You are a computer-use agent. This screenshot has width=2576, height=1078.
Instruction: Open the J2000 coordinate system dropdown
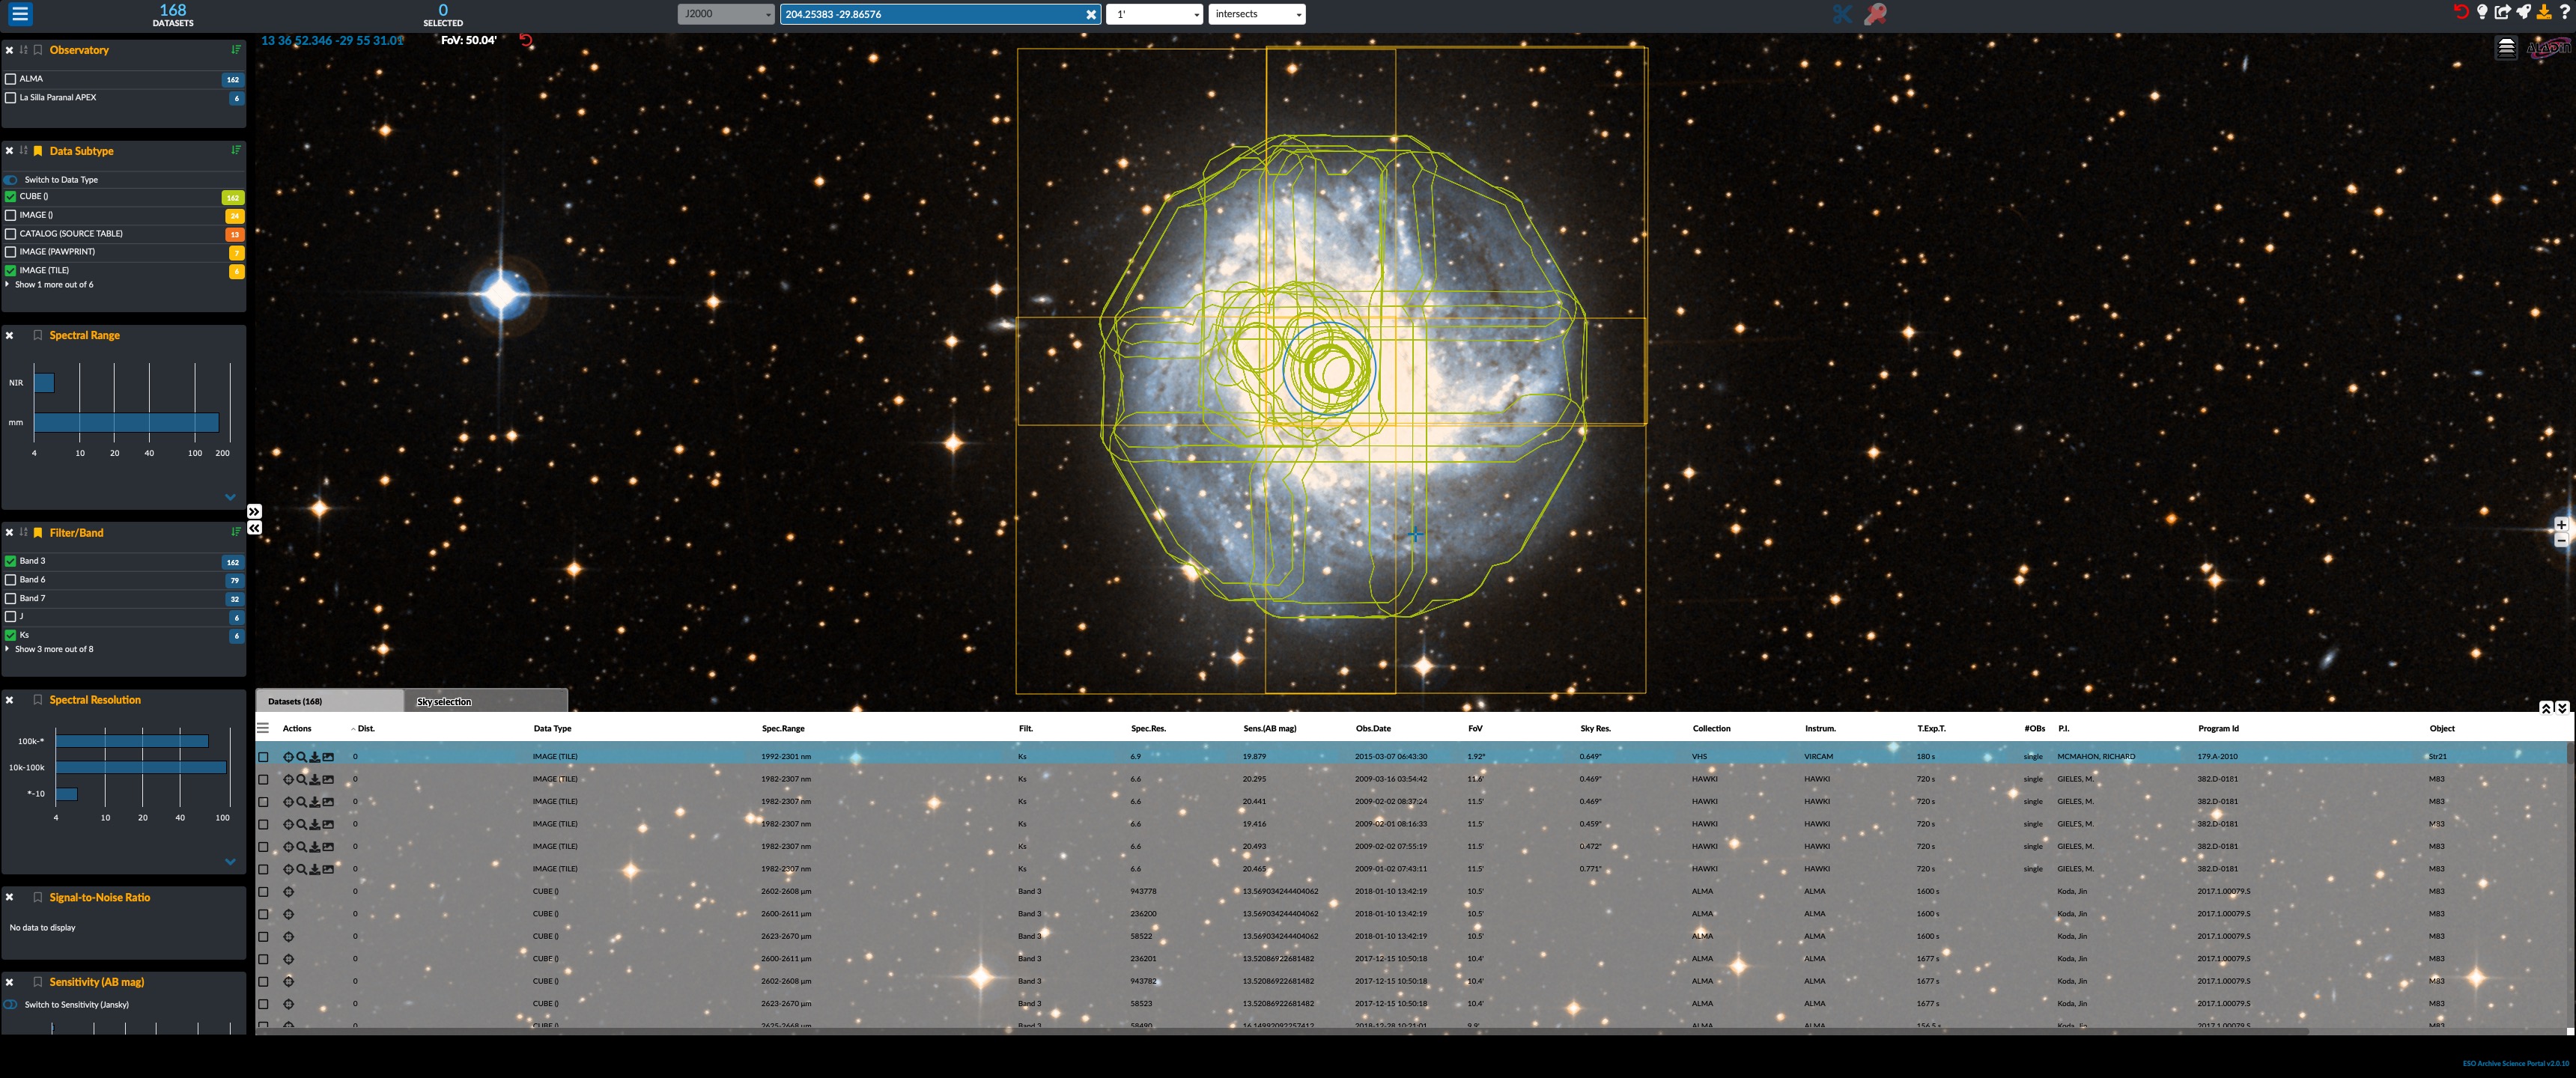(x=726, y=14)
